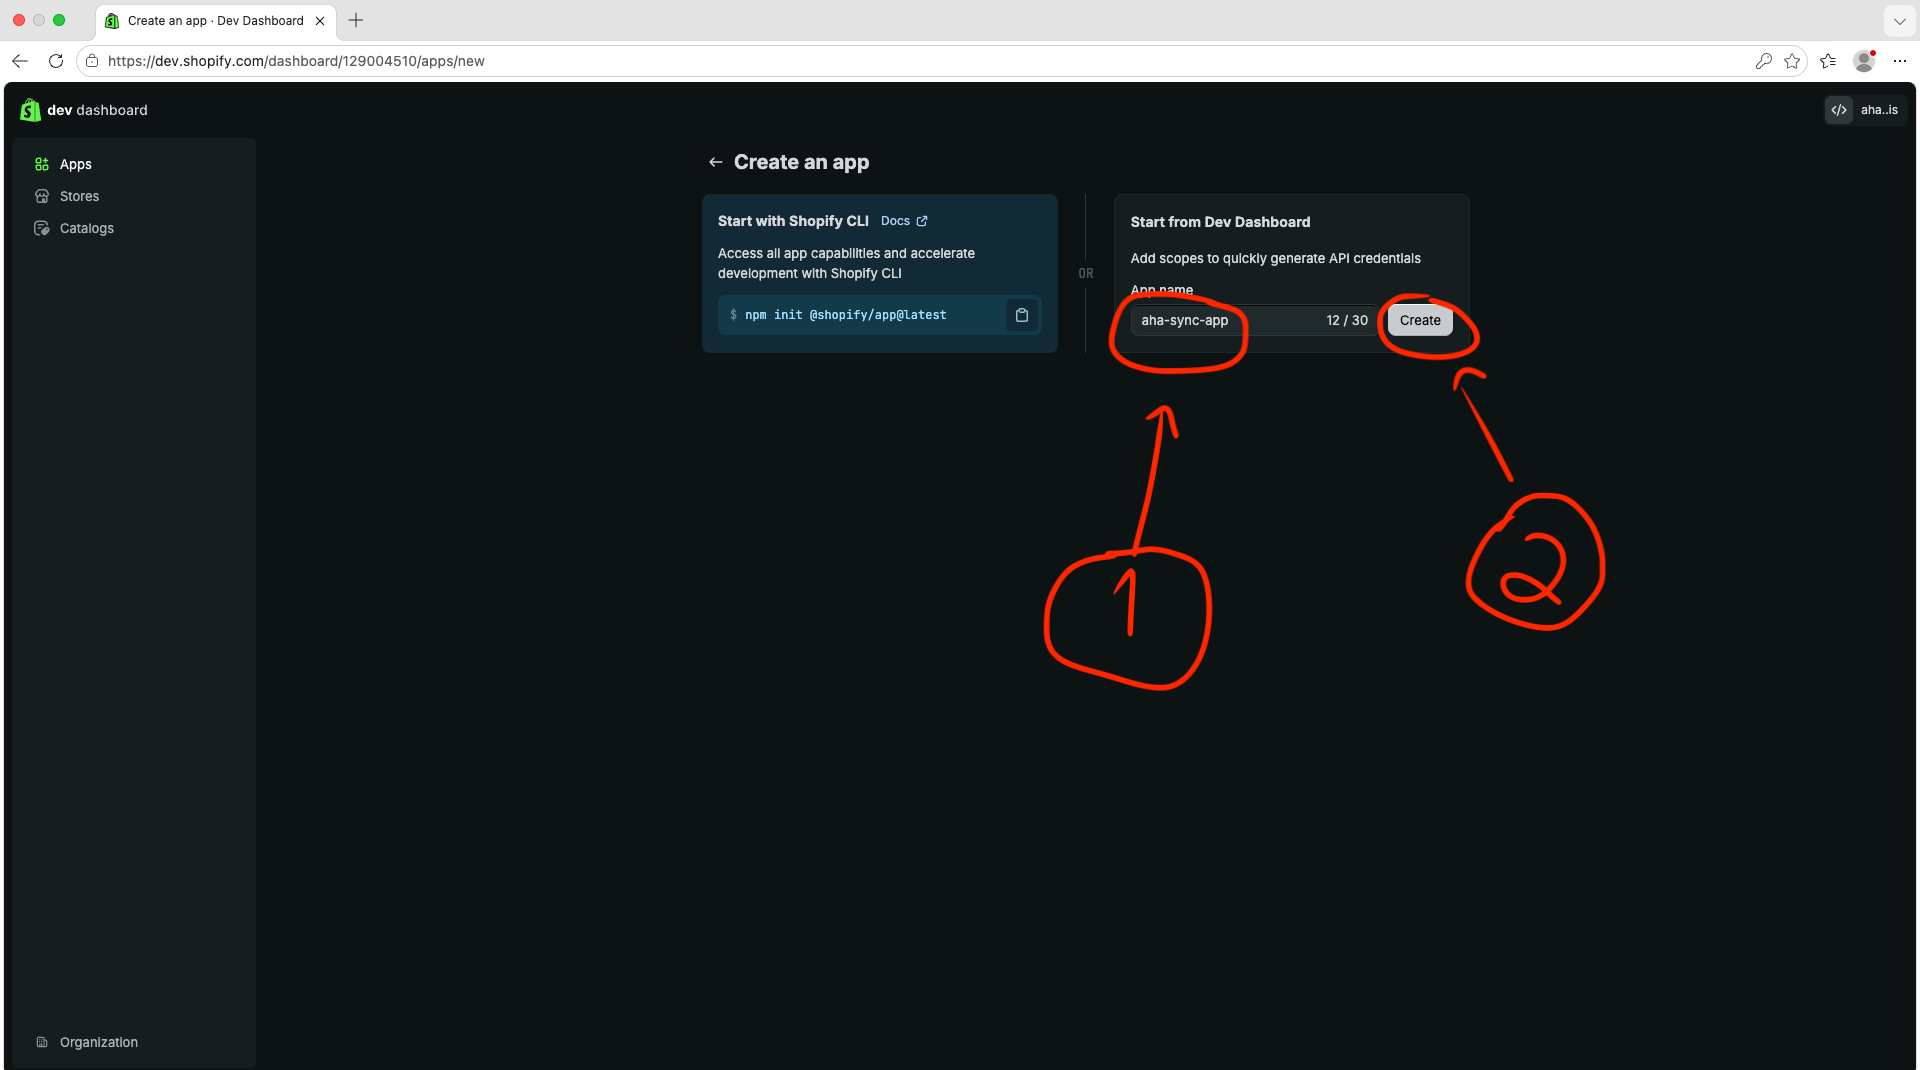Open the aha..is organization switcher
This screenshot has width=1920, height=1070.
pos(1866,110)
